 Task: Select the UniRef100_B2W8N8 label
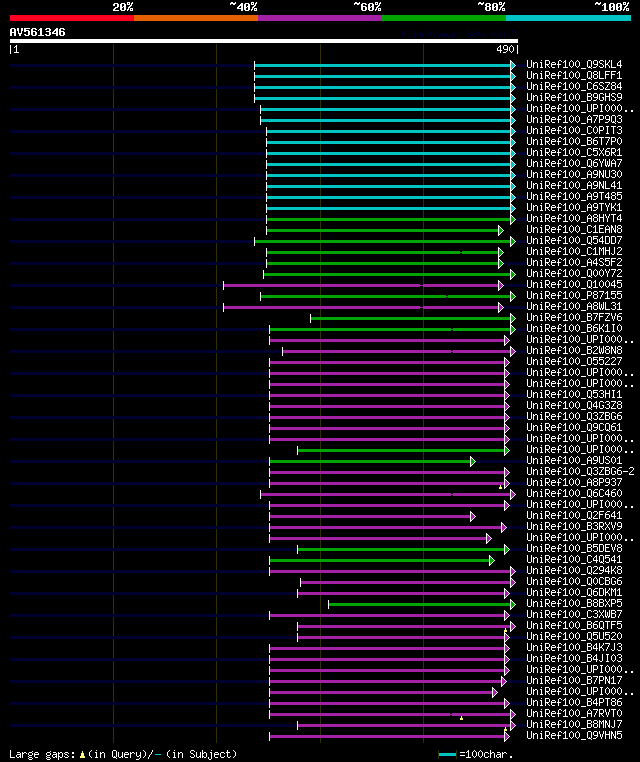[x=574, y=350]
